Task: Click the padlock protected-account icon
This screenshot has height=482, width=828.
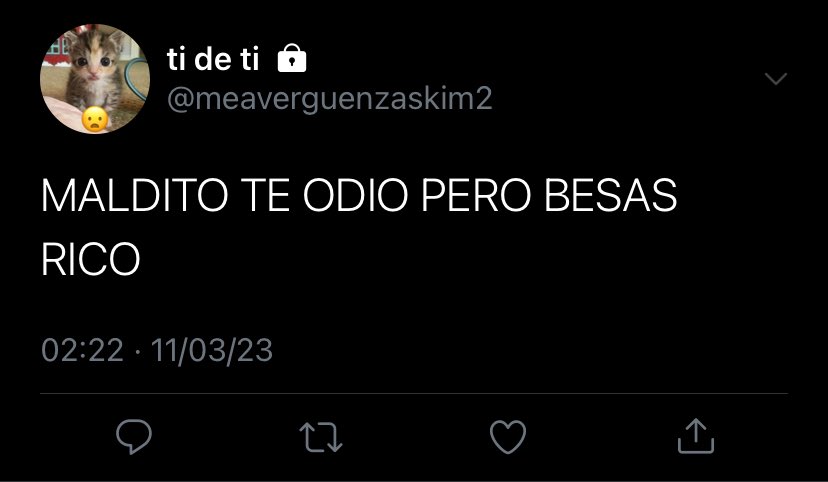Action: coord(292,58)
